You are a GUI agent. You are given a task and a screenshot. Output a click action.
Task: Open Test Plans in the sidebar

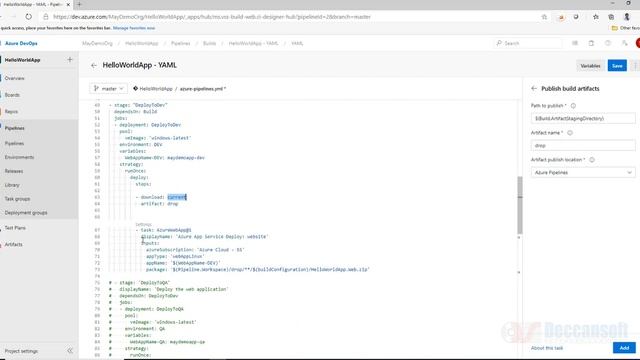tap(15, 228)
